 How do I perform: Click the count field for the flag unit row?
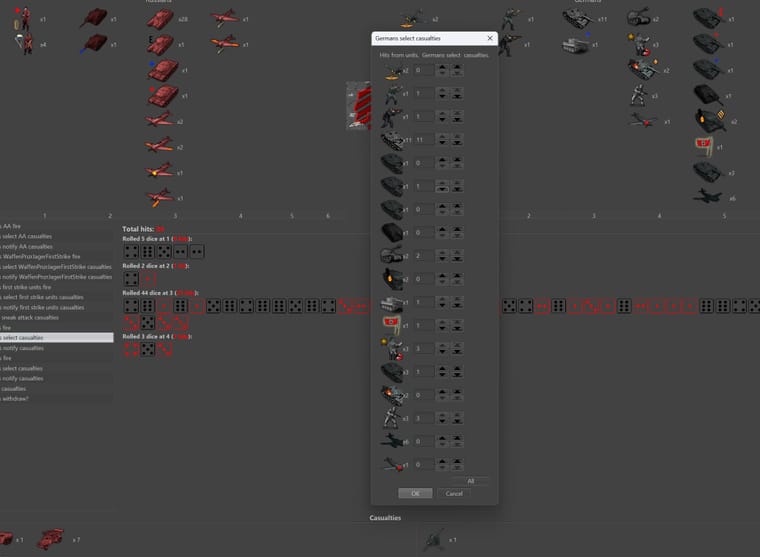point(424,325)
